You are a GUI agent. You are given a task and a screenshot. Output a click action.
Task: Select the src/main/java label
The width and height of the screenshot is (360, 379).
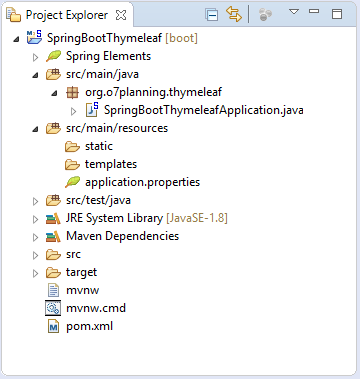tap(102, 74)
